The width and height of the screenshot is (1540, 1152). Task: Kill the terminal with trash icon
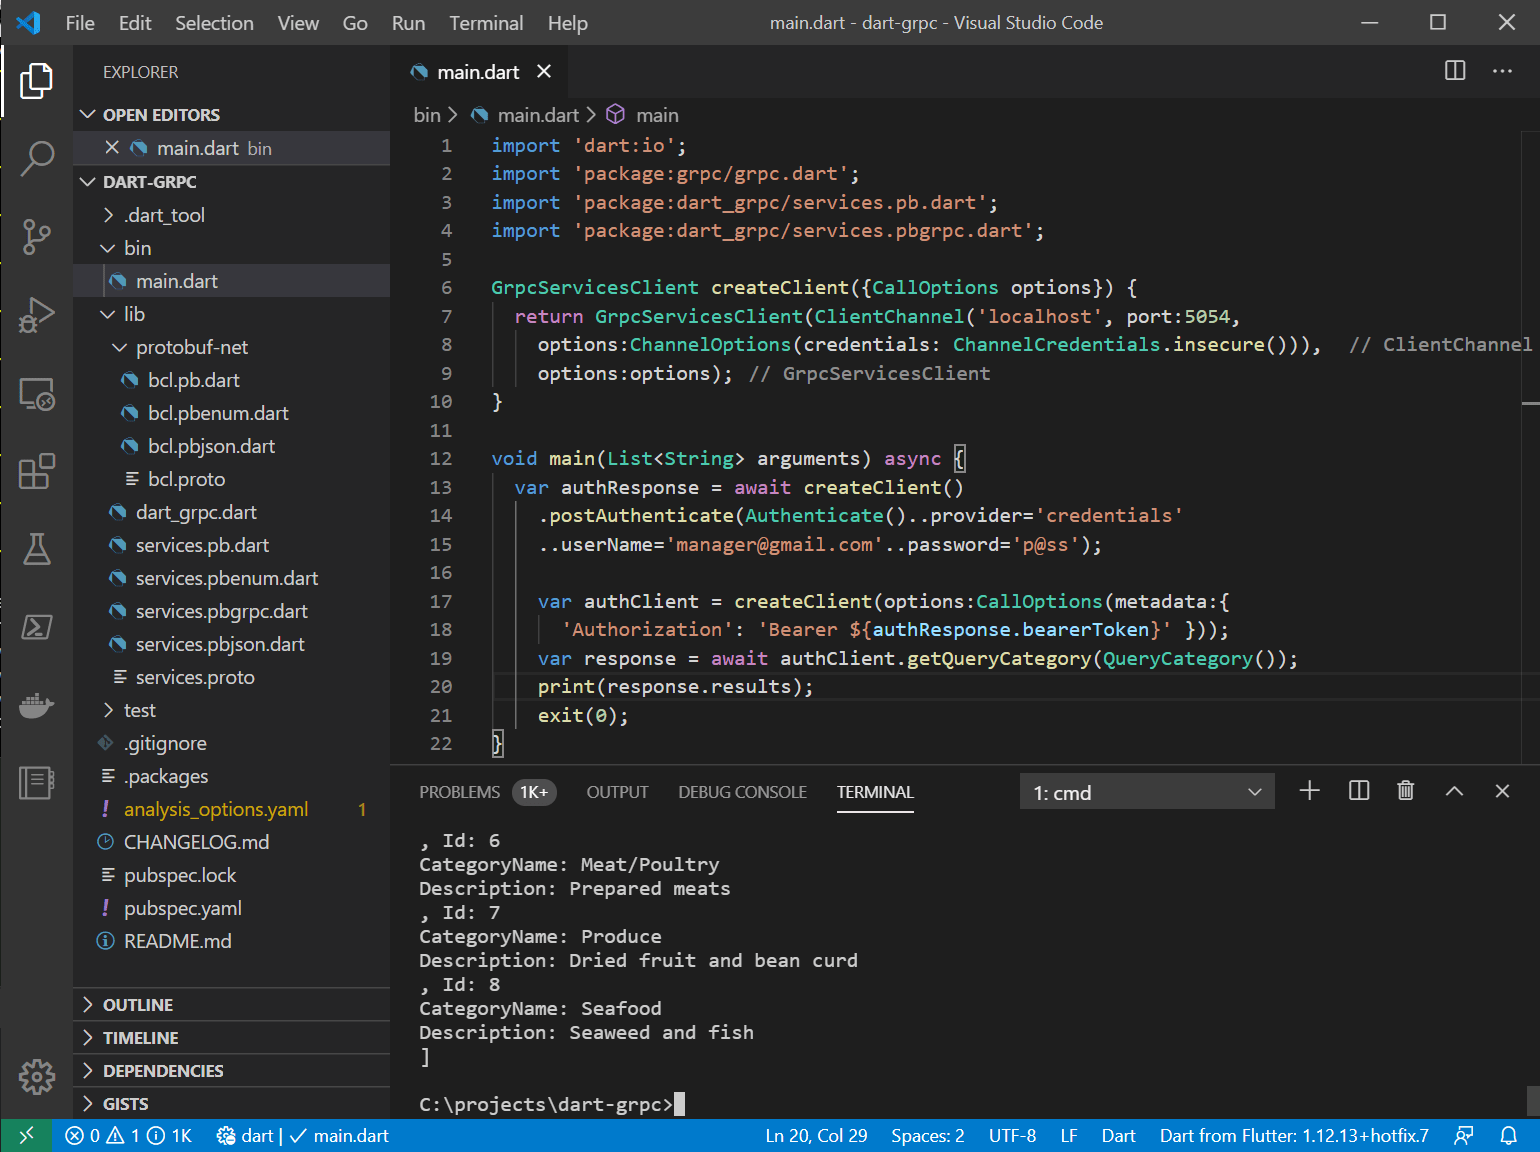pyautogui.click(x=1405, y=791)
